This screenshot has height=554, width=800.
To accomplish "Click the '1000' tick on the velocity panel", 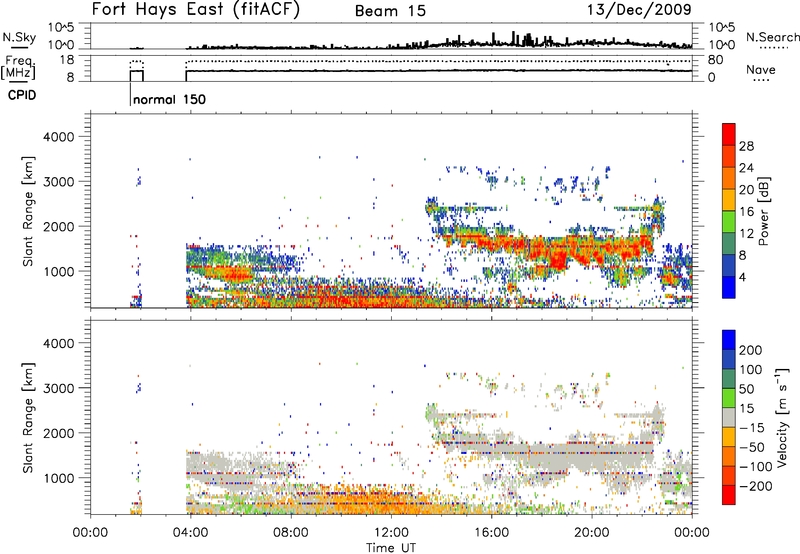I will pyautogui.click(x=58, y=478).
